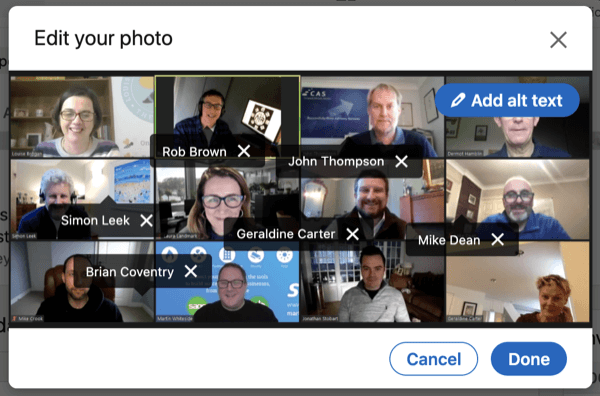Select the Mike Dean name tag
Screen dimensions: 600x396
tap(449, 240)
